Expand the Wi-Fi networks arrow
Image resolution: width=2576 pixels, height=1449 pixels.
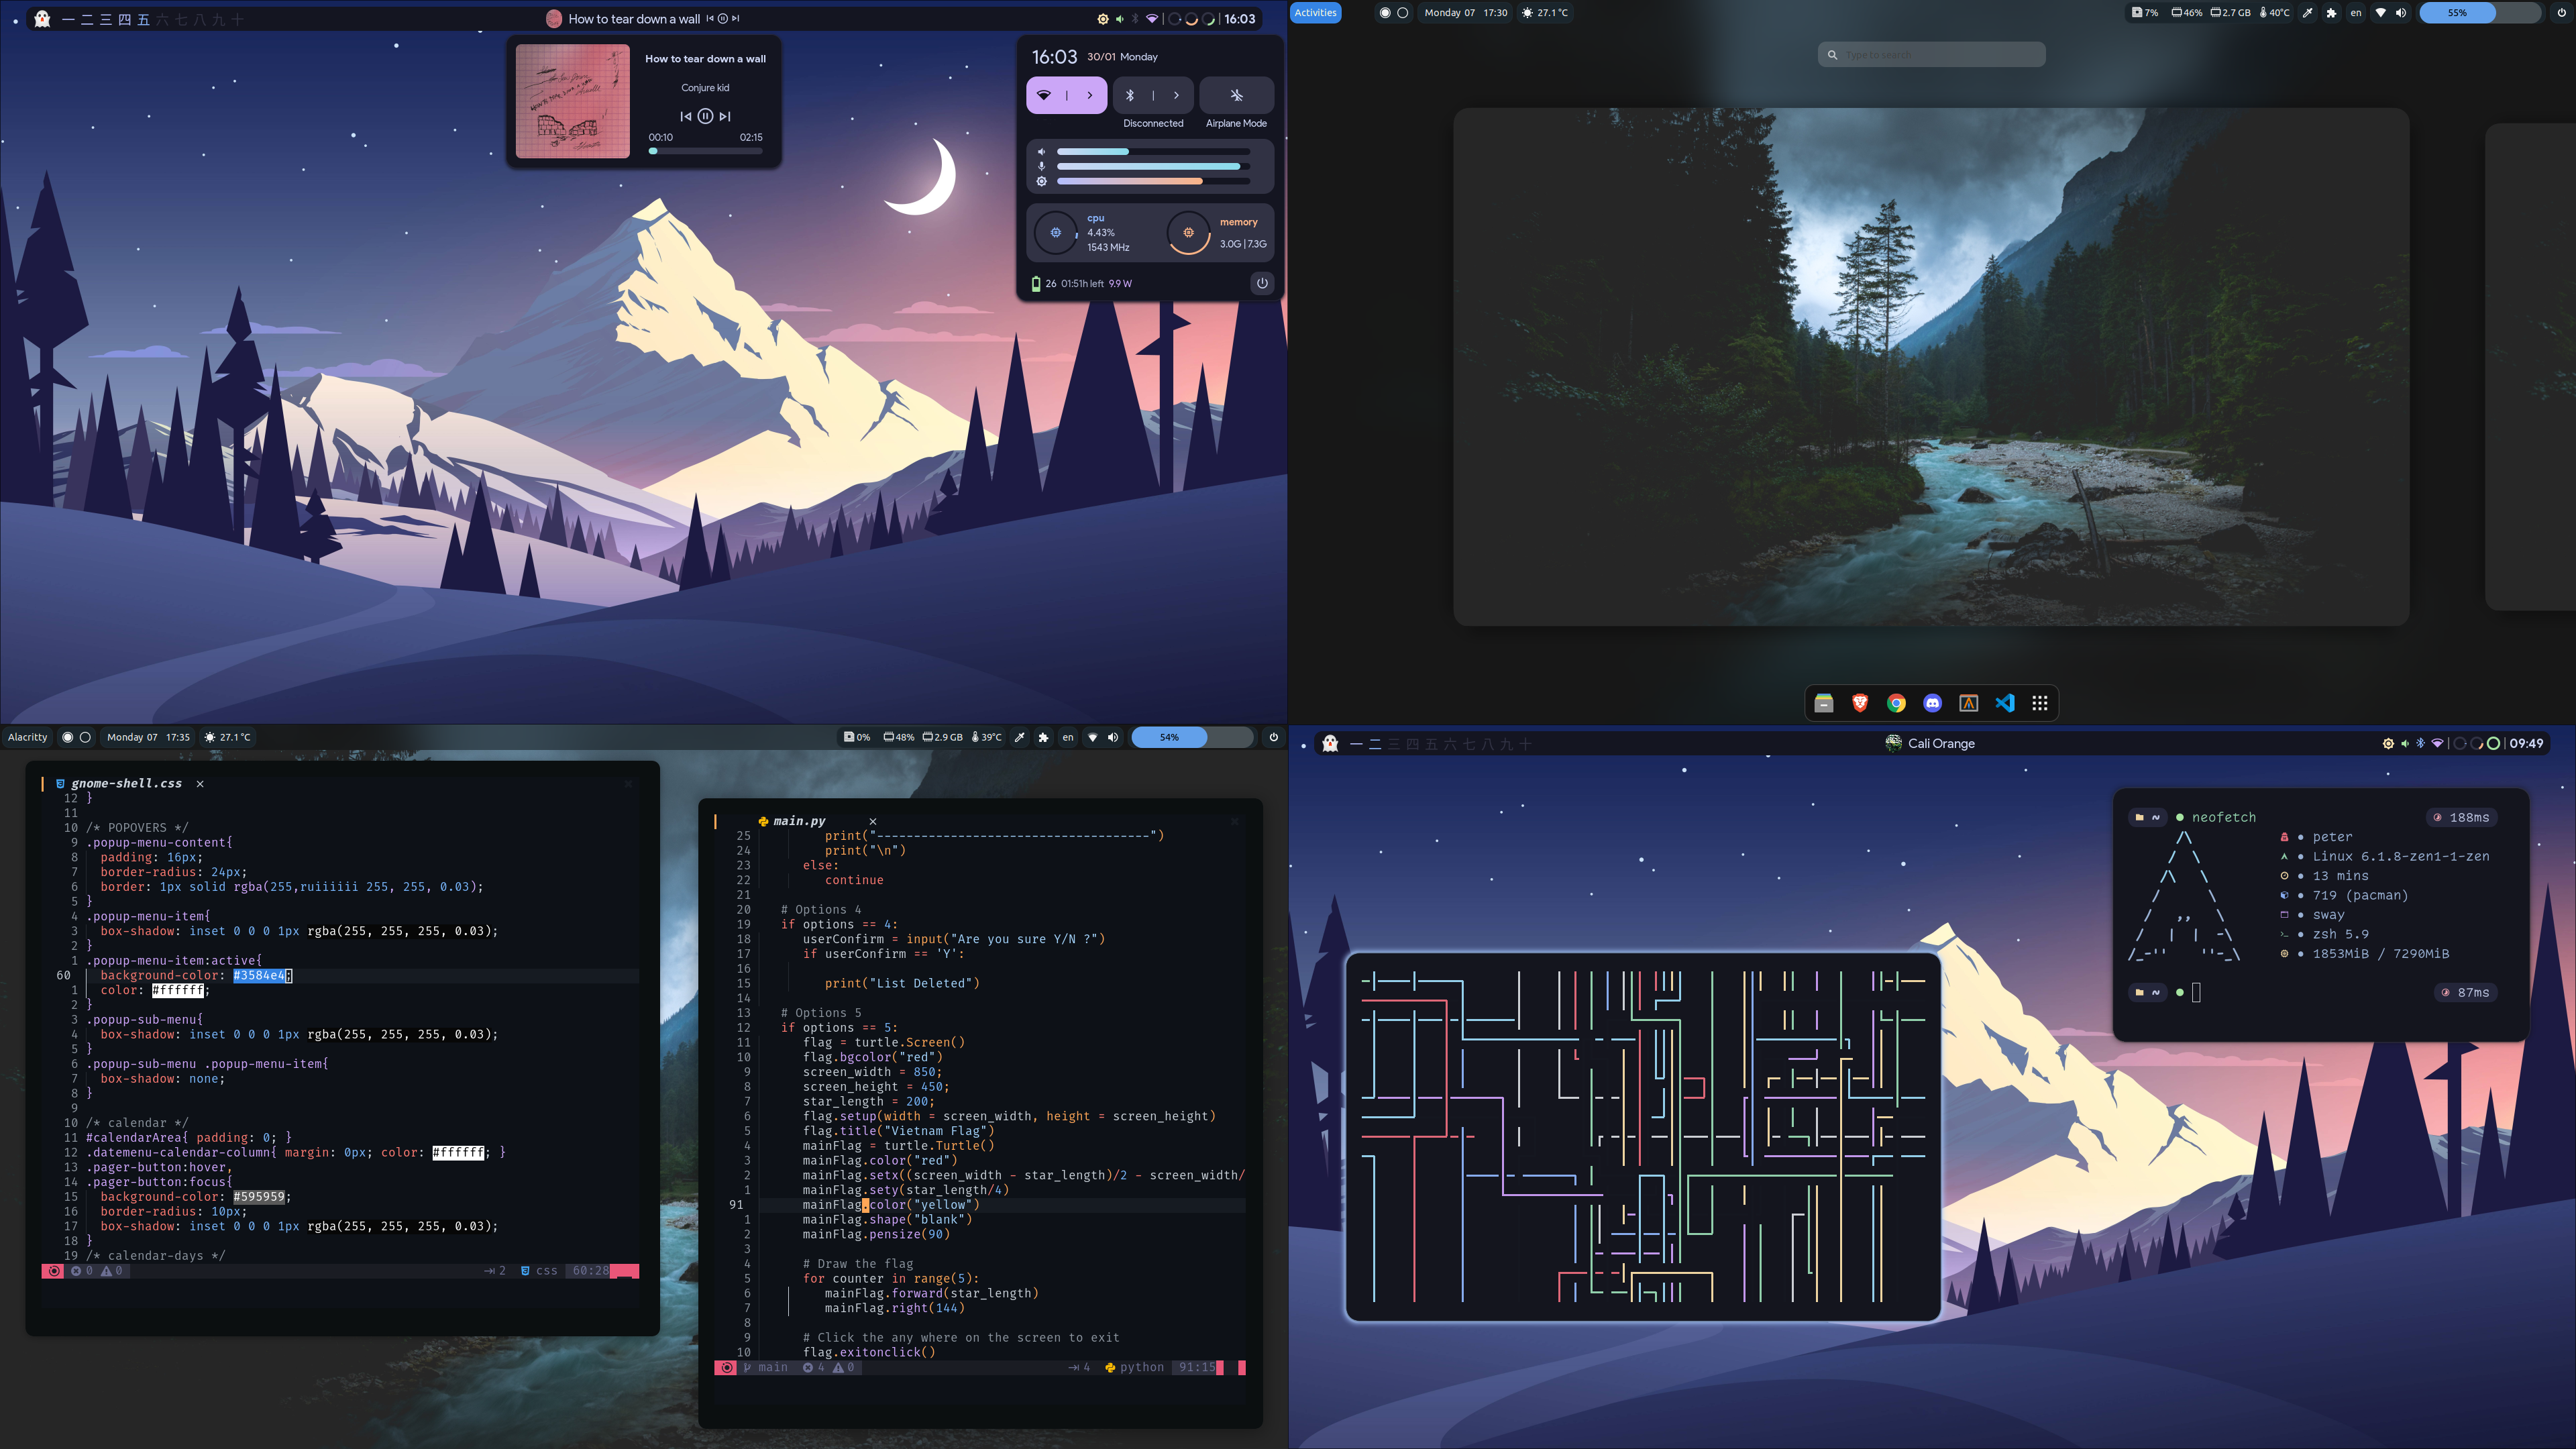coord(1090,95)
